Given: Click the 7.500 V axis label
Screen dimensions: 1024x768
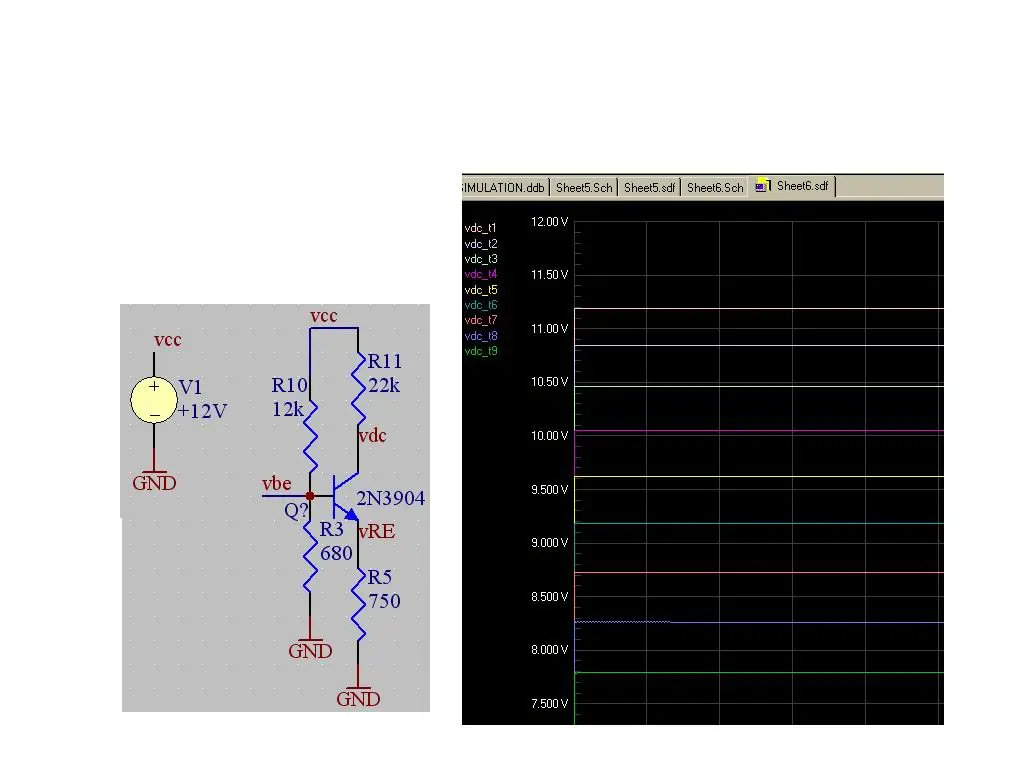Looking at the screenshot, I should 549,703.
